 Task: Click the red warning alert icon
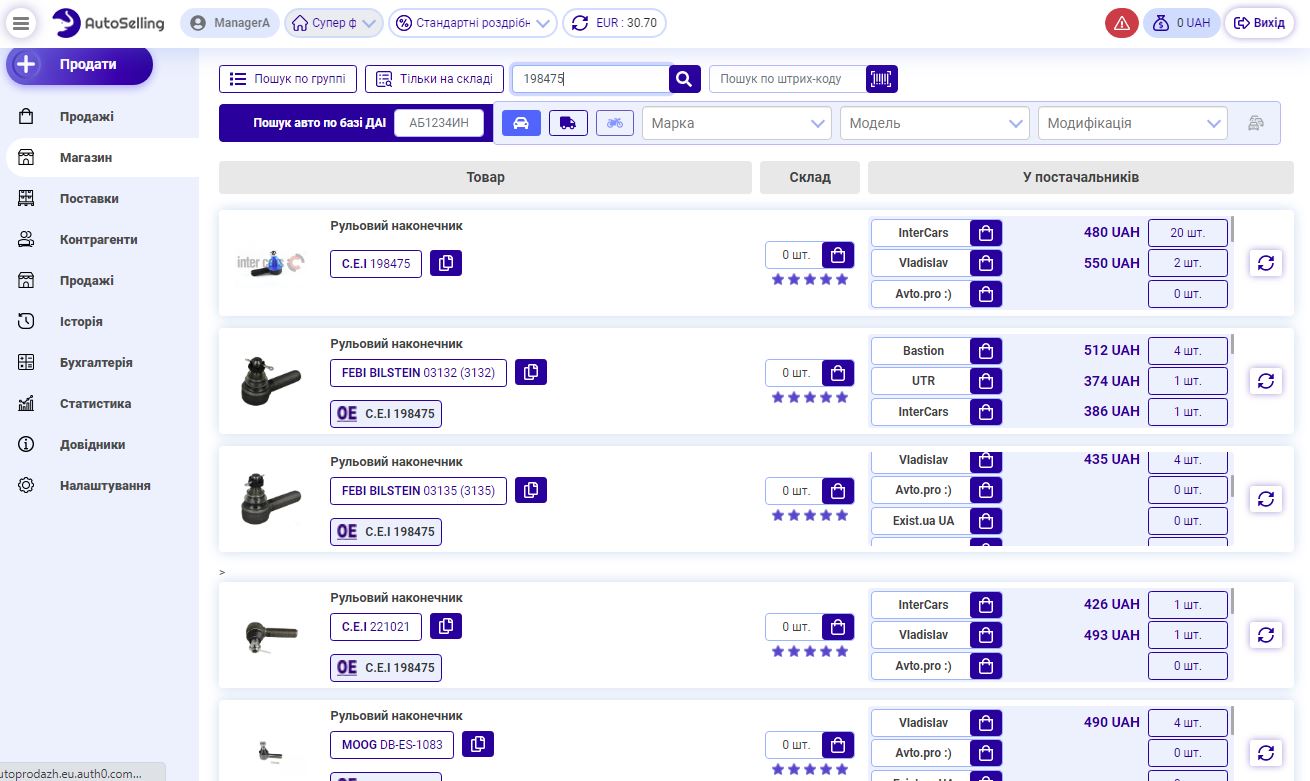click(x=1121, y=23)
